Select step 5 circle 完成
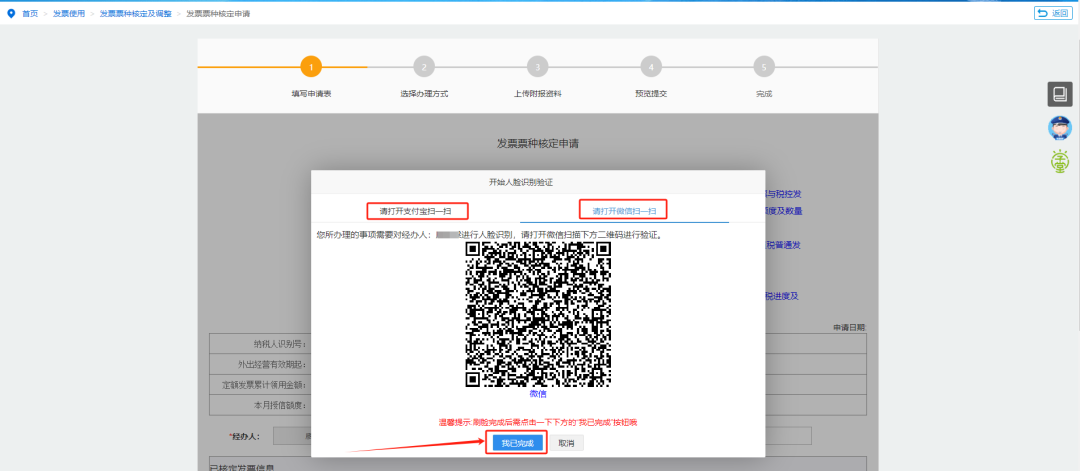This screenshot has width=1080, height=471. (x=764, y=67)
